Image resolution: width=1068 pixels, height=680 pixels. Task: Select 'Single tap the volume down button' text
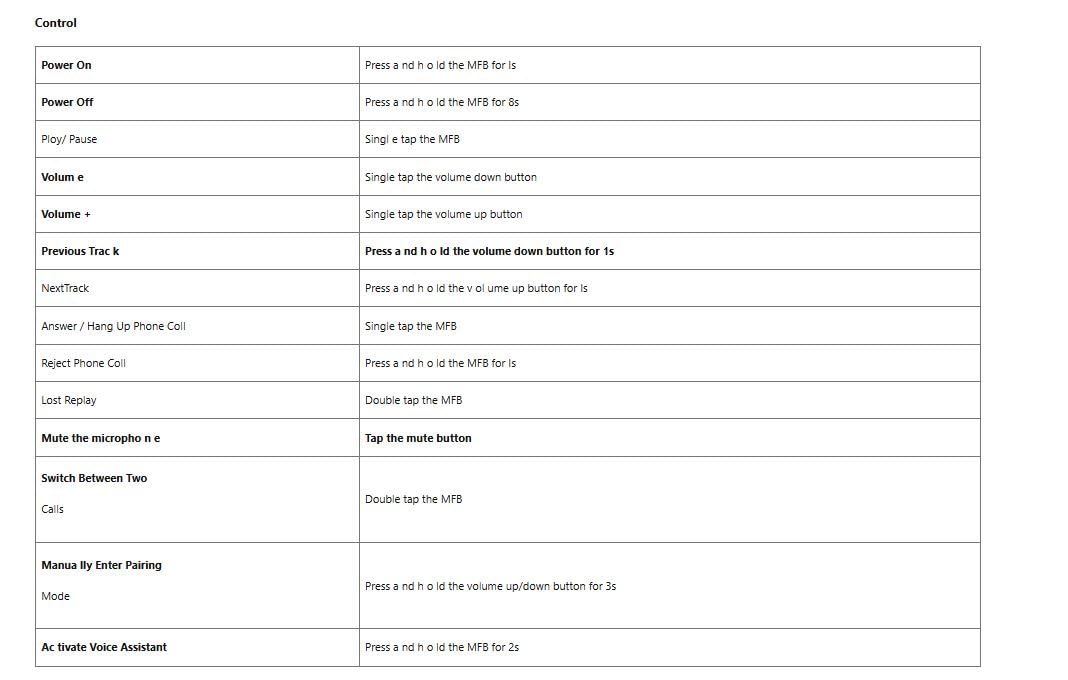[x=451, y=177]
